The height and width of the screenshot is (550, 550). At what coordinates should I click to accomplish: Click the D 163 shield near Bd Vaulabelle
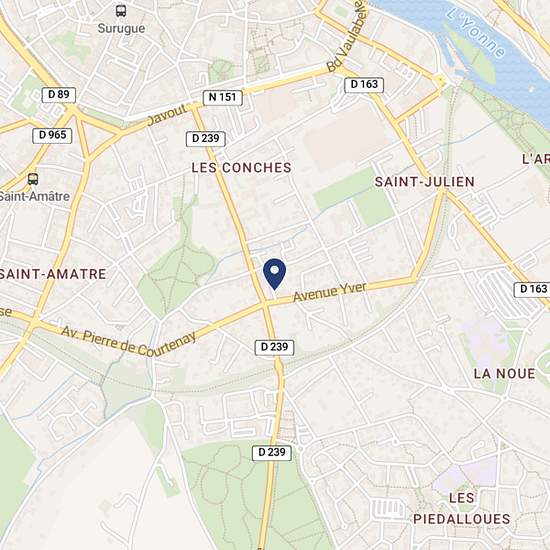tap(364, 85)
